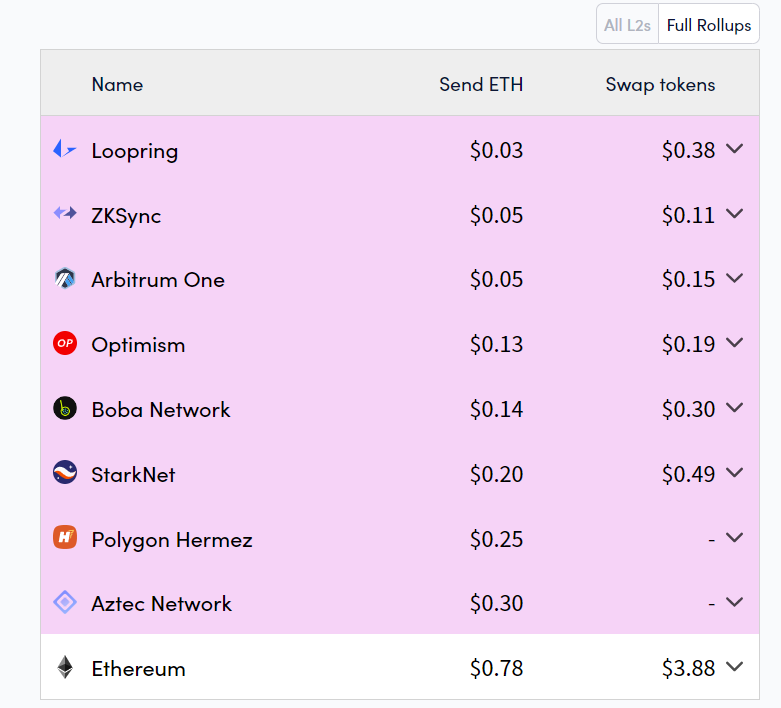
Task: Click the Arbitrum One logo icon
Action: point(65,279)
